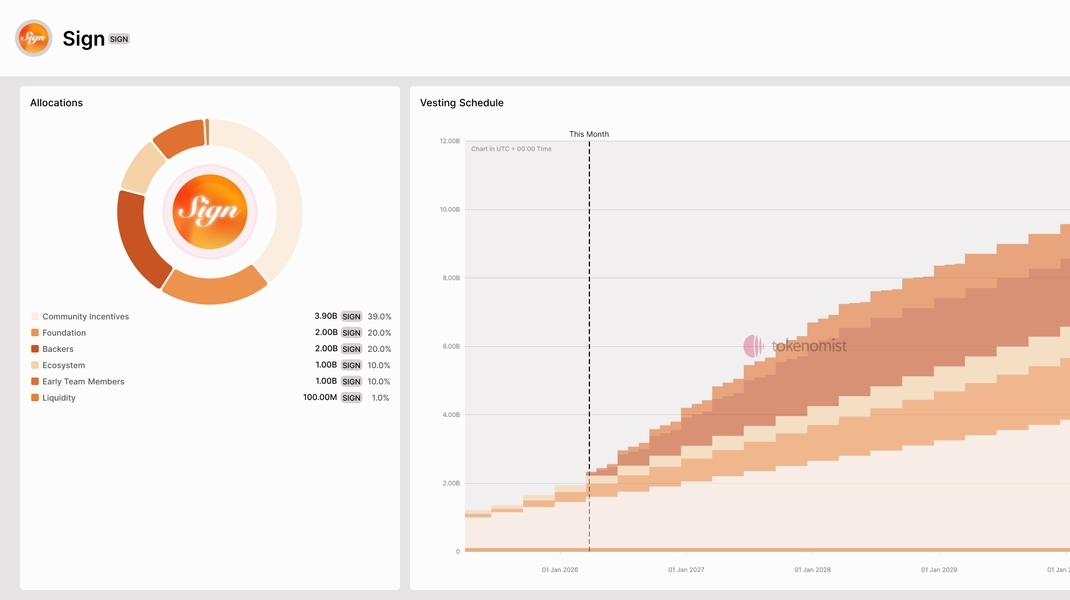Click the 01 Jan 2027 axis label
1070x600 pixels.
tap(686, 569)
